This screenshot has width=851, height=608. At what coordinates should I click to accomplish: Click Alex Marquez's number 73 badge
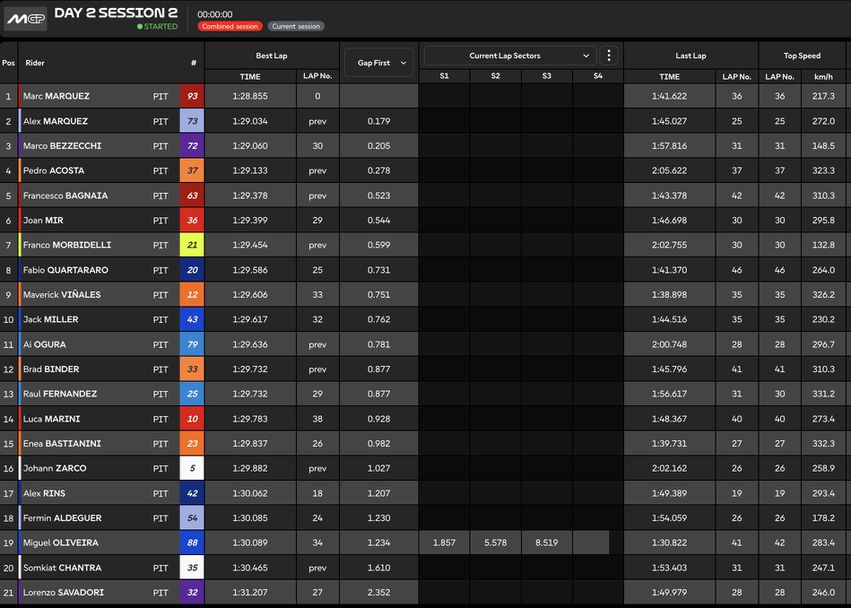(192, 121)
